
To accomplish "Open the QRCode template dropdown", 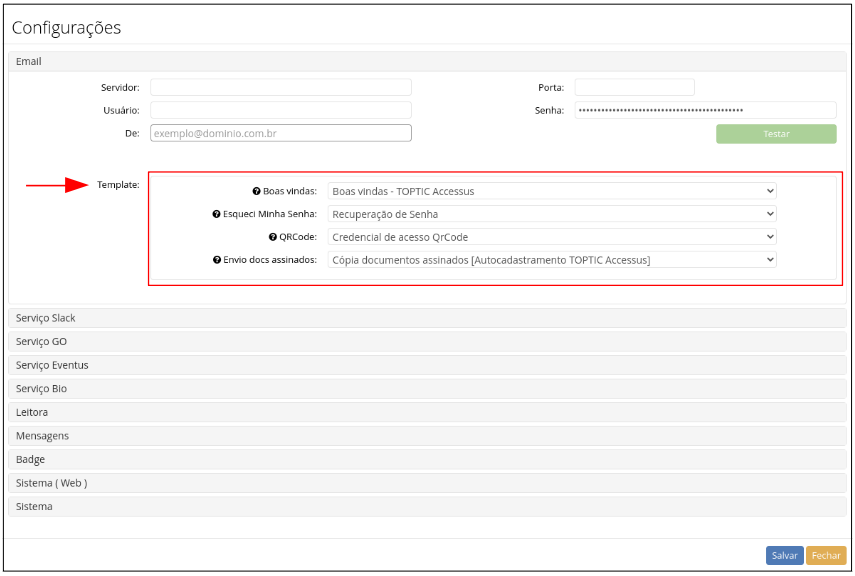I will (552, 237).
